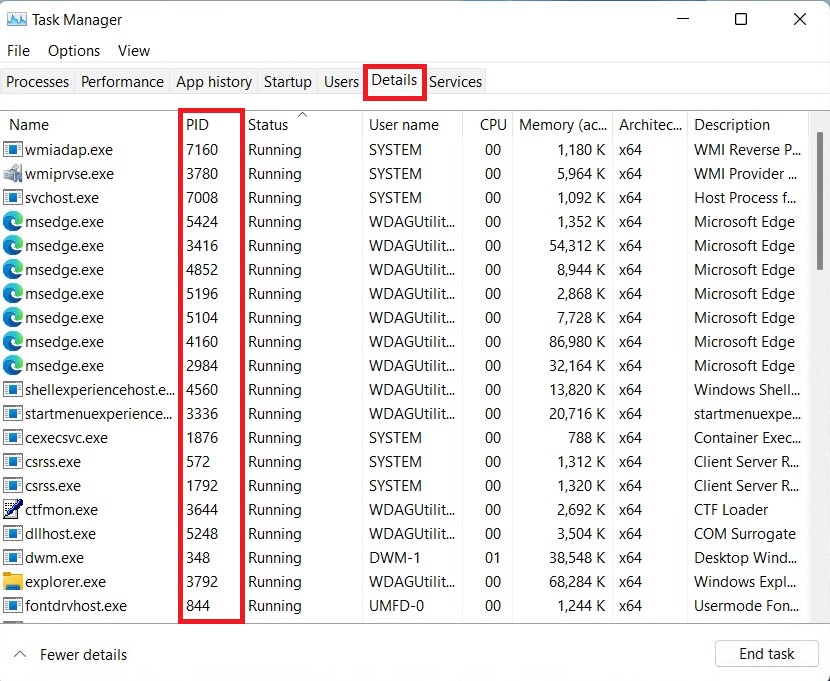Switch to the Performance tab
The height and width of the screenshot is (681, 830).
point(121,81)
